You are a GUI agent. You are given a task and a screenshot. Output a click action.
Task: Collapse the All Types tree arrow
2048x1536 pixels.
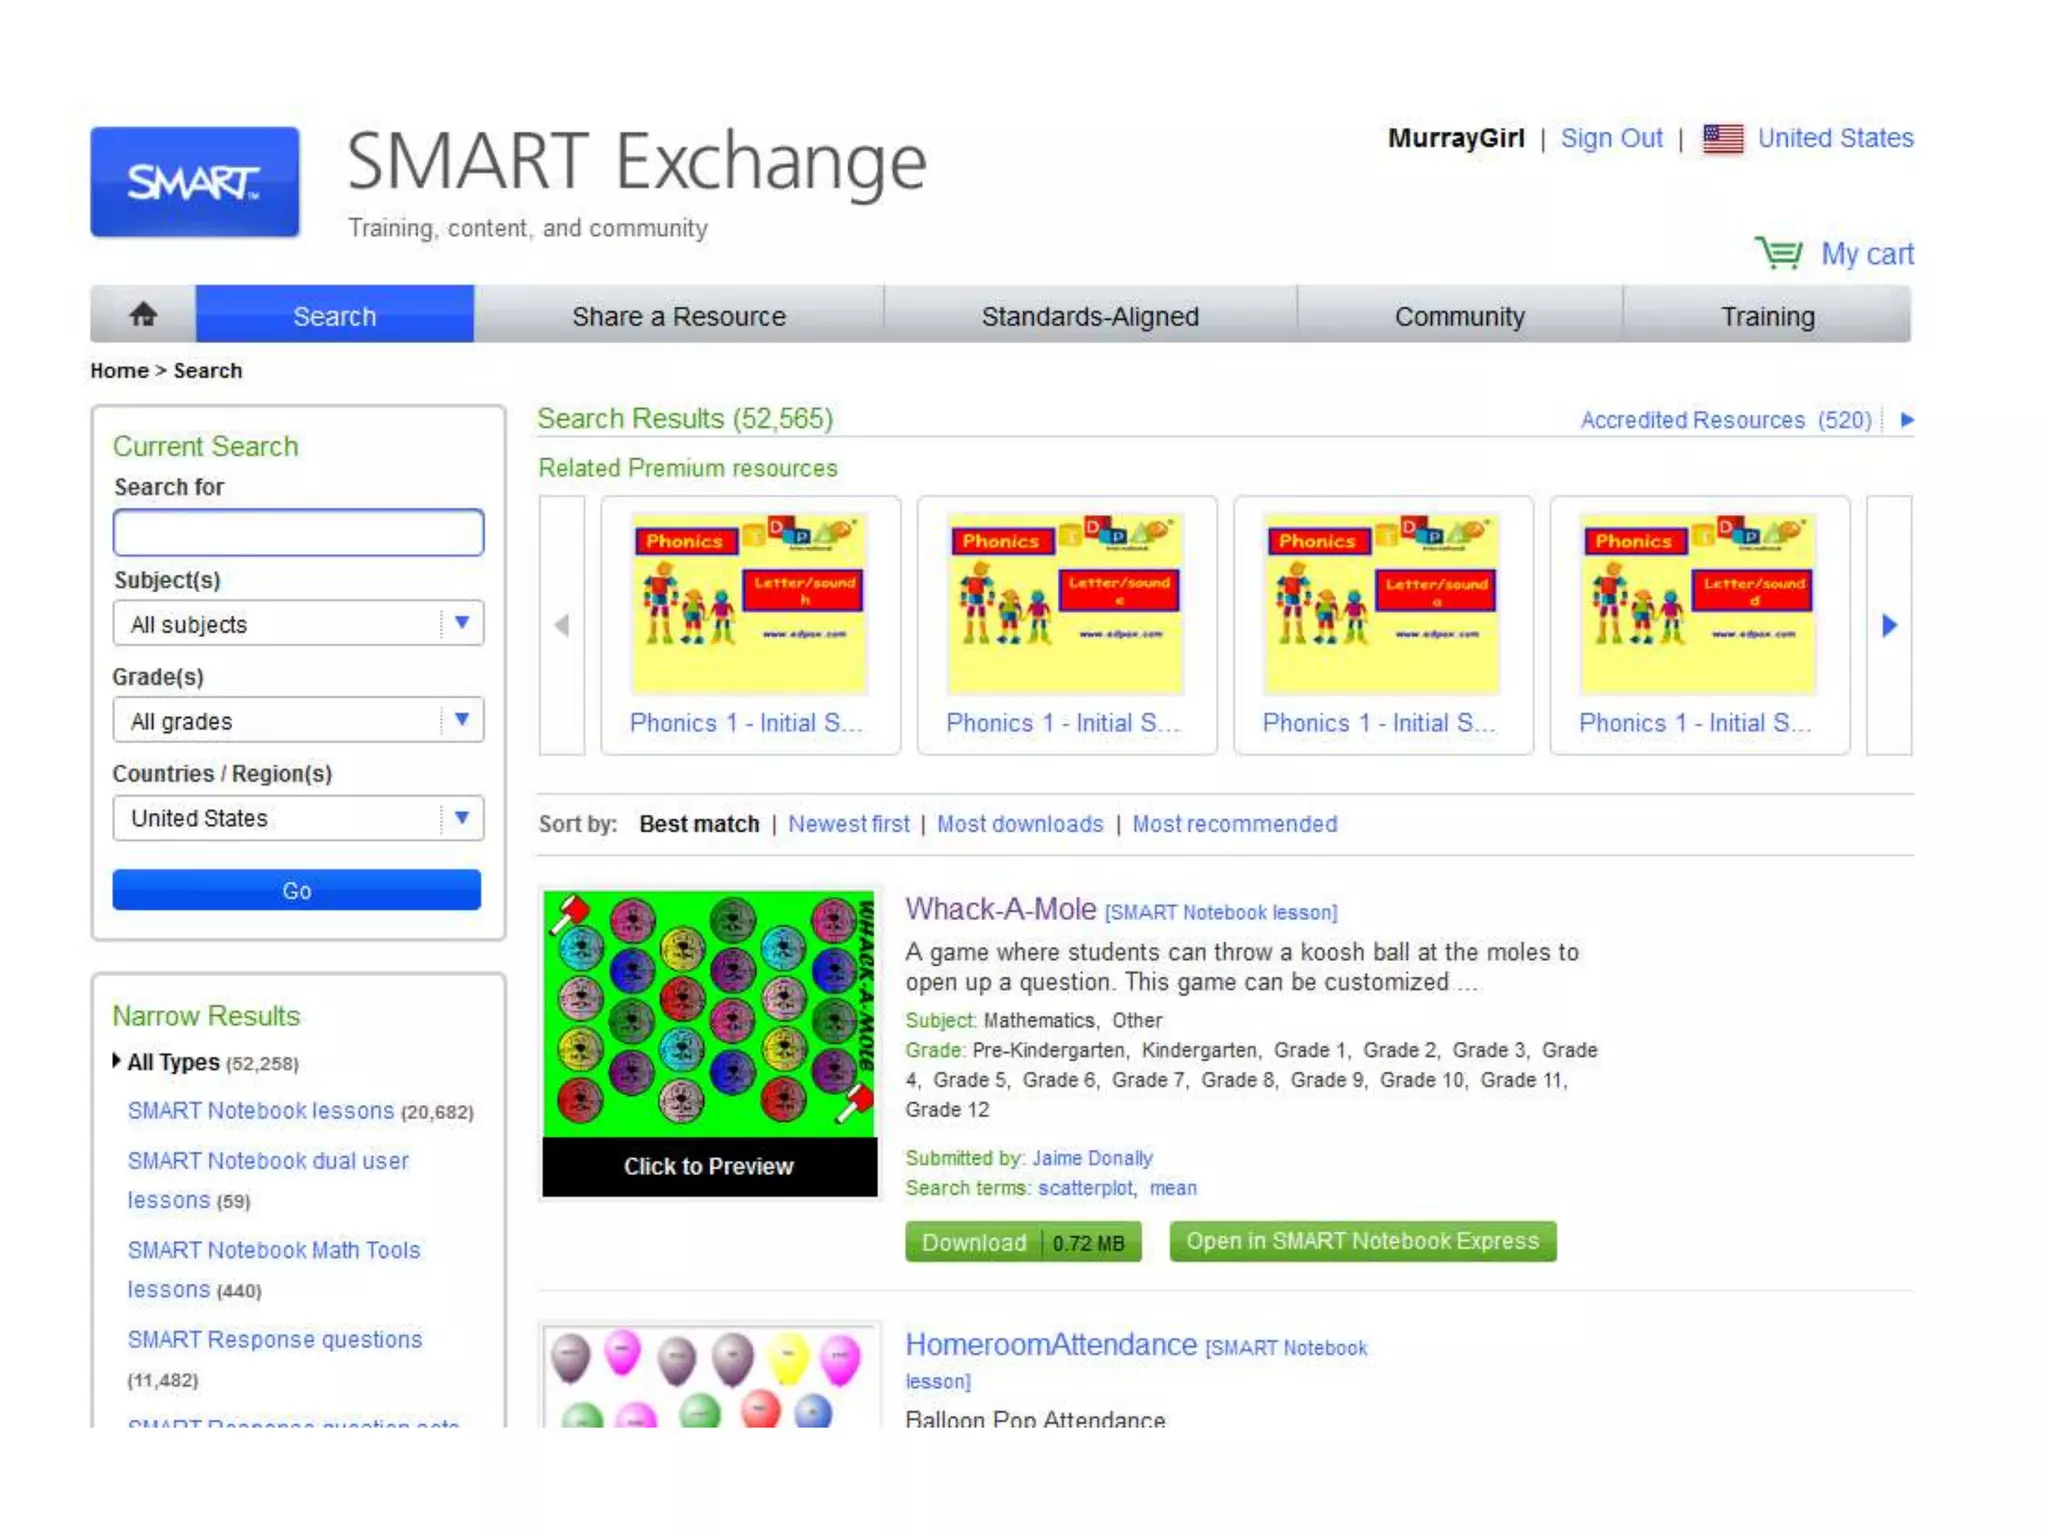point(117,1061)
